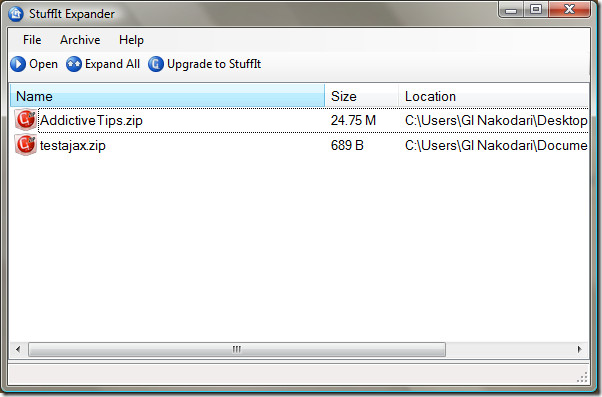Viewport: 602px width, 397px height.
Task: Close the StuffIt Expander window
Action: point(570,10)
